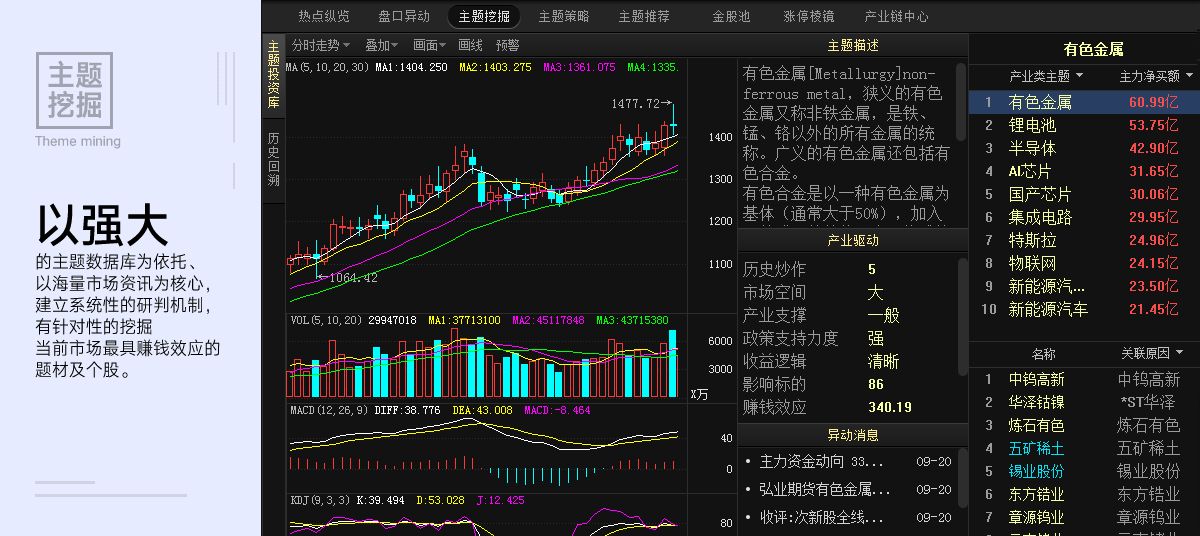Open the 中钨高新 stock entry

[1036, 379]
